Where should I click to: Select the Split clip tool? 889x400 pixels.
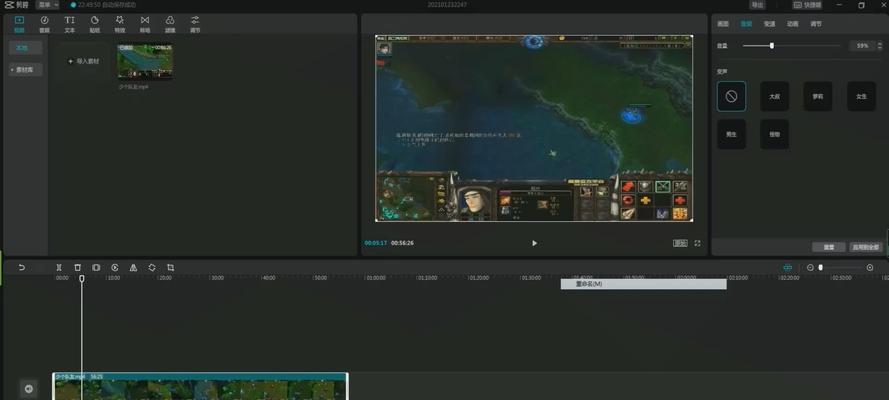59,267
